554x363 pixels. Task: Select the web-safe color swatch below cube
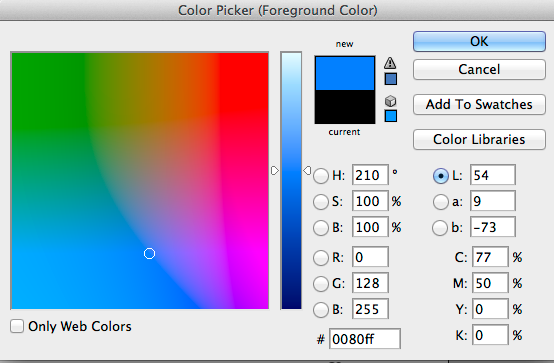tap(391, 116)
